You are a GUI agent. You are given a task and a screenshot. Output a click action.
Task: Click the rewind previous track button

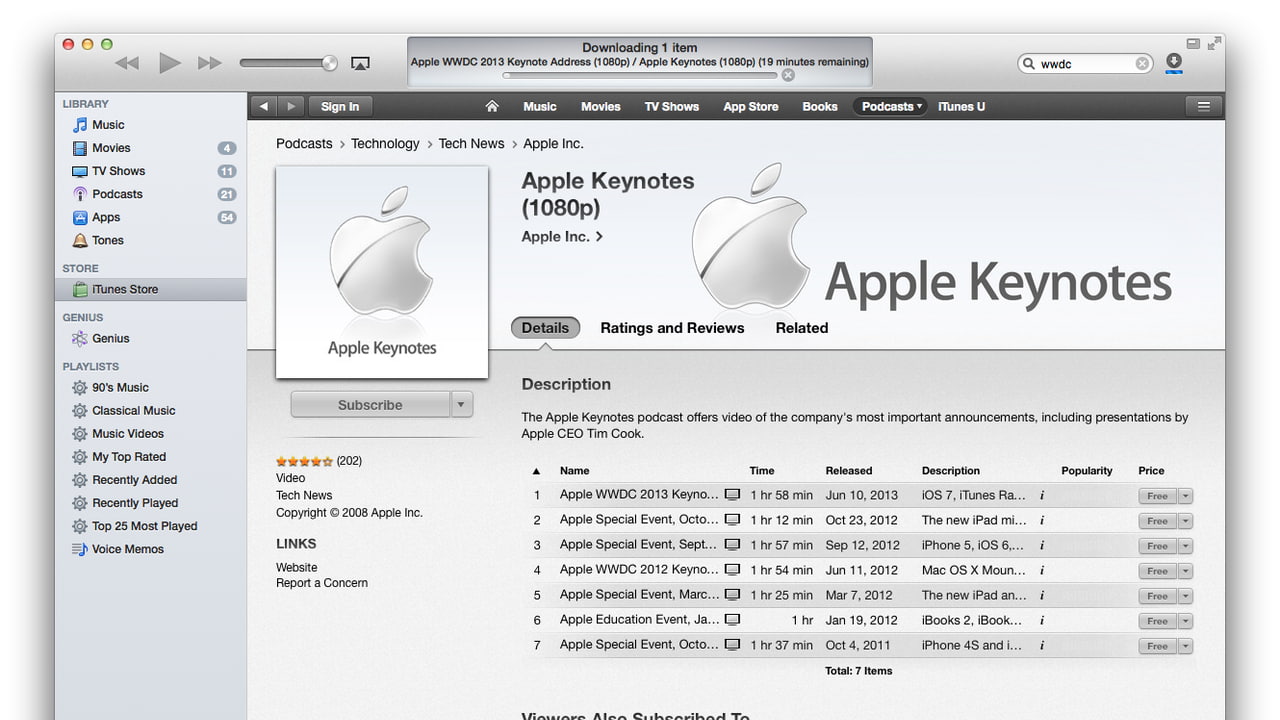(127, 63)
